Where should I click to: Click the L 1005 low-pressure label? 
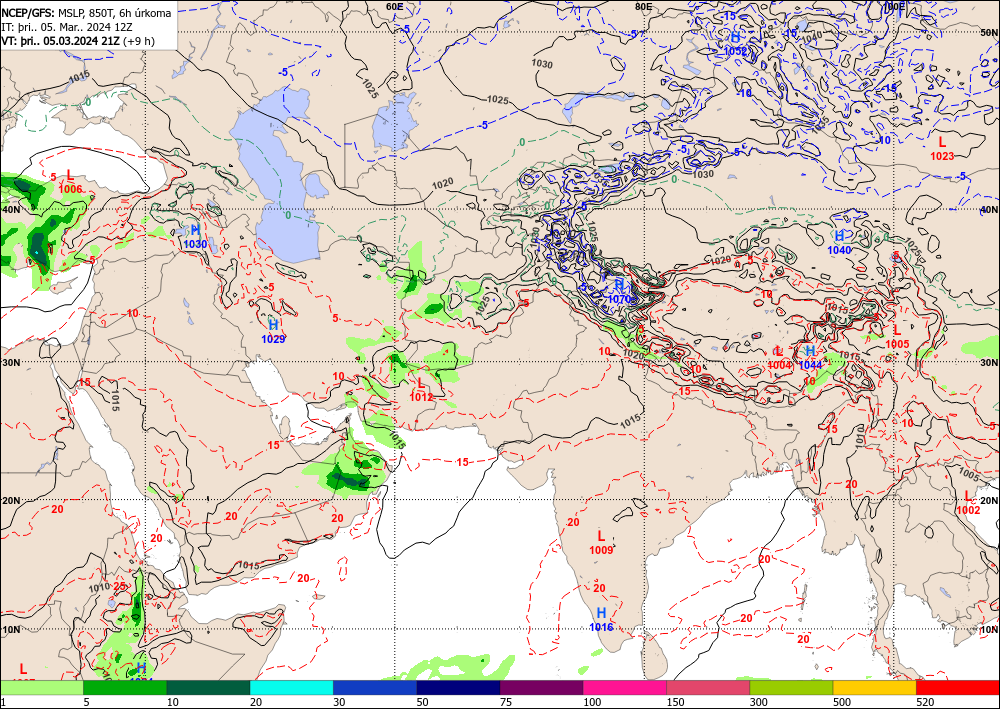(x=897, y=337)
